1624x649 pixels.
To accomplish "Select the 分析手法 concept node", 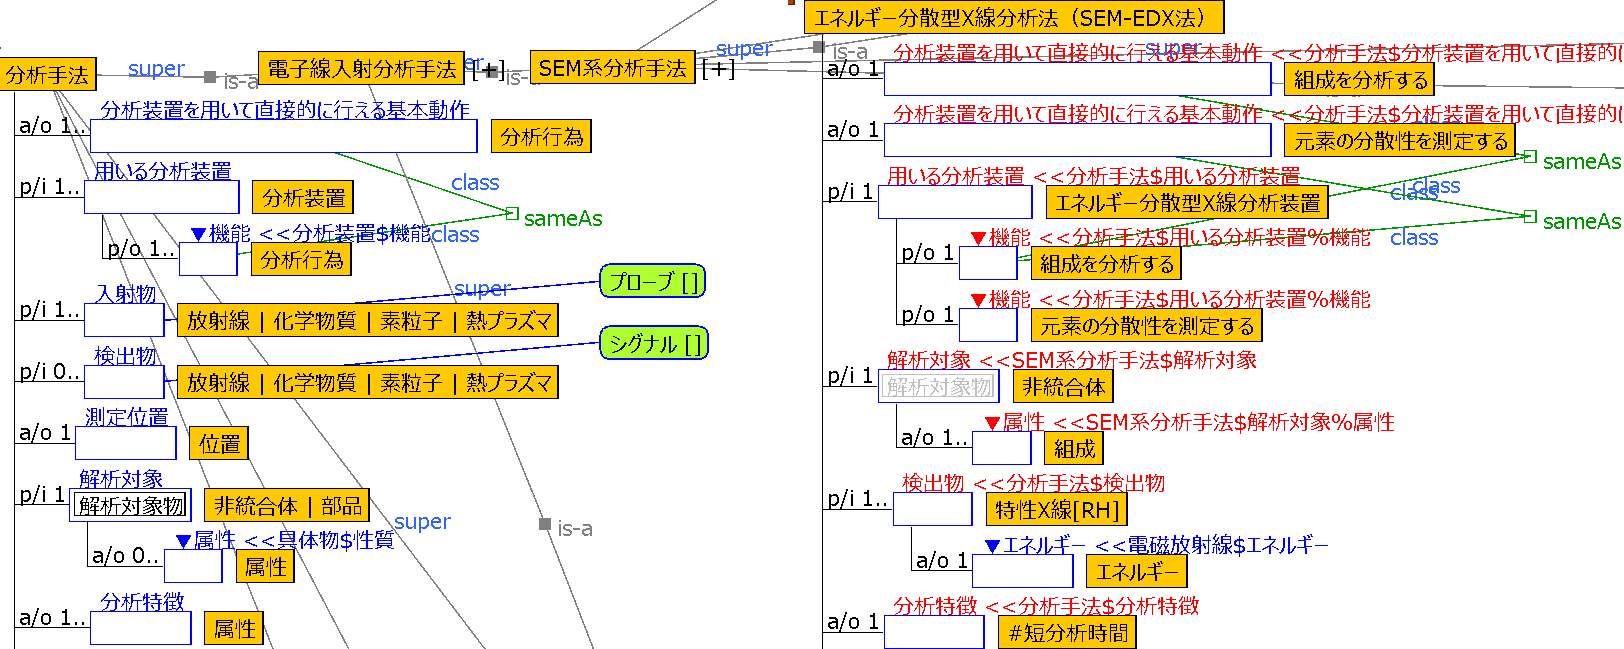I will [48, 75].
